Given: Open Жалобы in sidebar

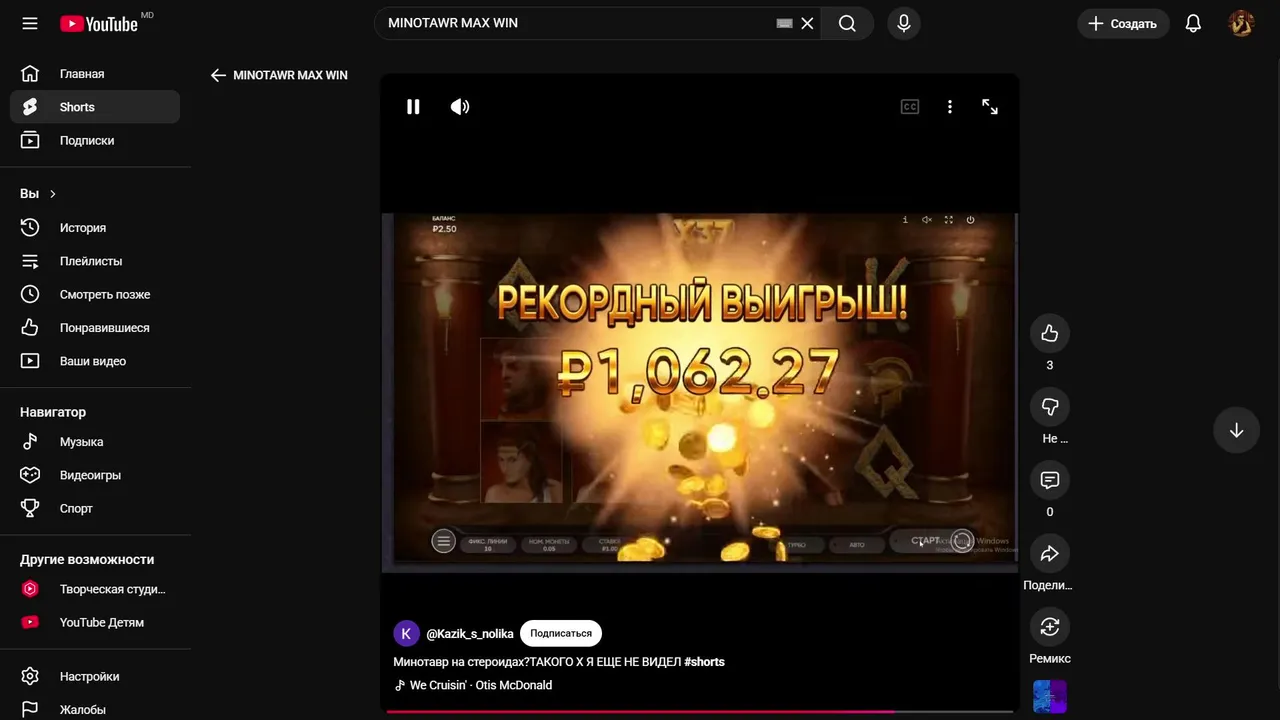Looking at the screenshot, I should pos(95,709).
